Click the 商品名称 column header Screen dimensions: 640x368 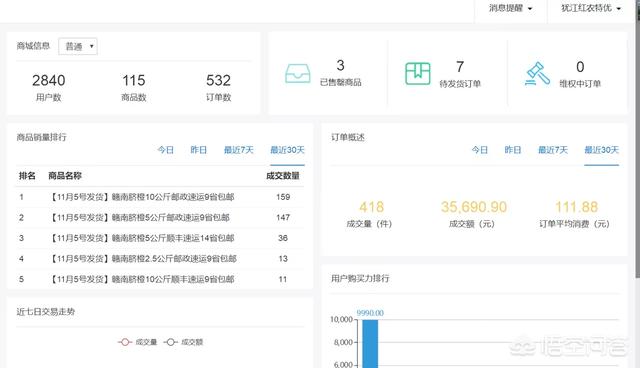coord(65,176)
